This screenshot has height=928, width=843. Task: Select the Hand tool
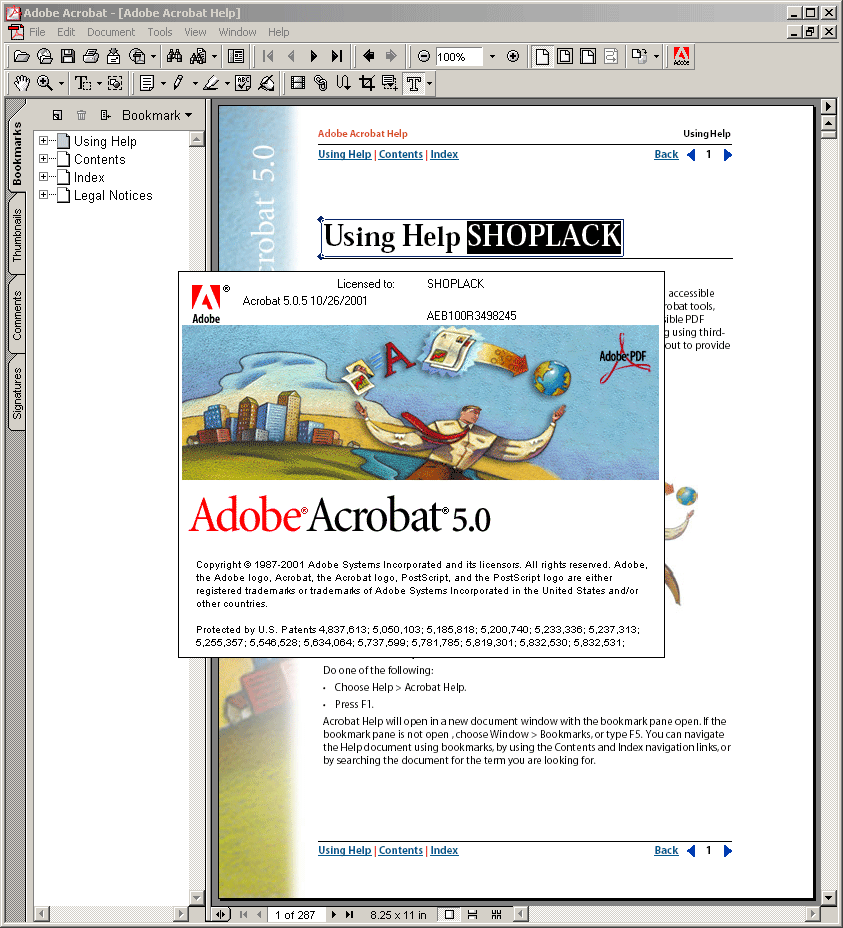coord(21,83)
